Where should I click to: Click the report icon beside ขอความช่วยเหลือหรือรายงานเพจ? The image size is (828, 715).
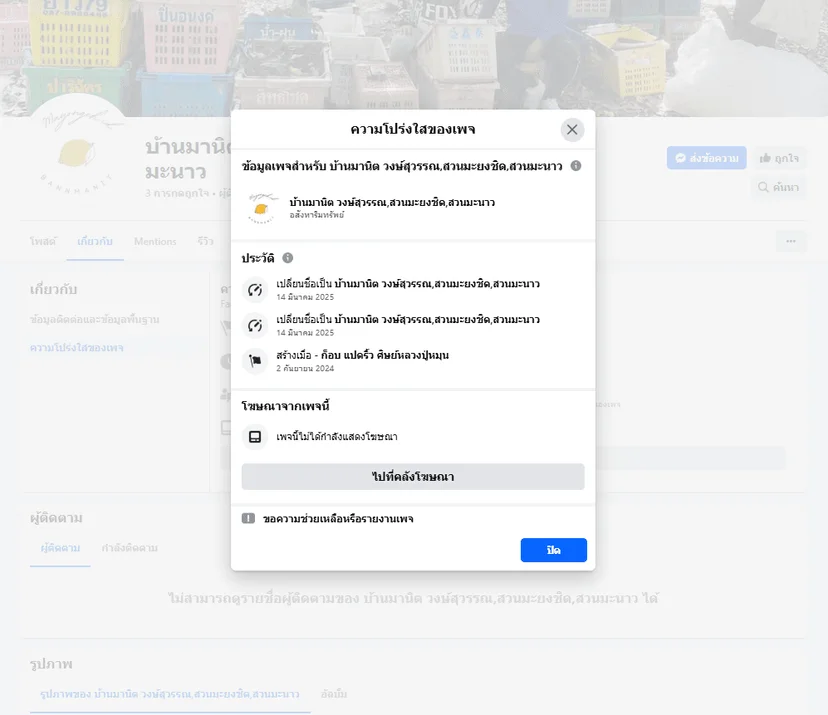click(x=248, y=518)
